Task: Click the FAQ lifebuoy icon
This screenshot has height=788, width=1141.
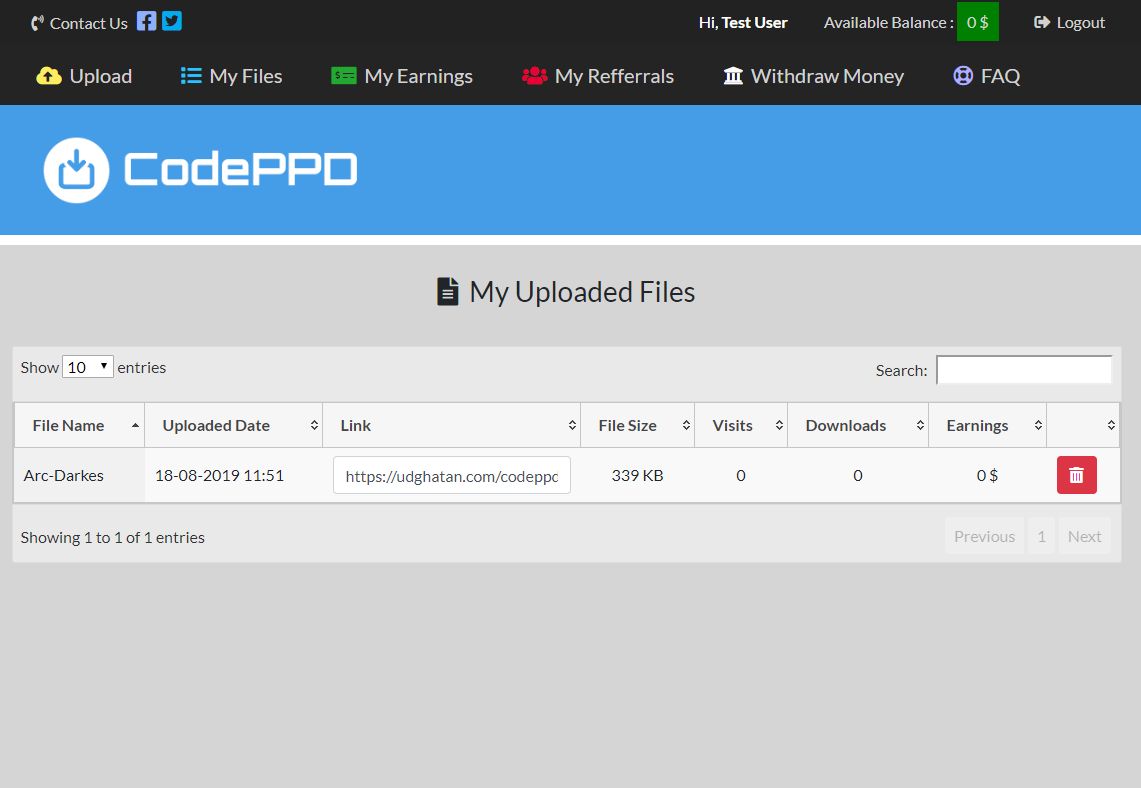Action: 963,76
